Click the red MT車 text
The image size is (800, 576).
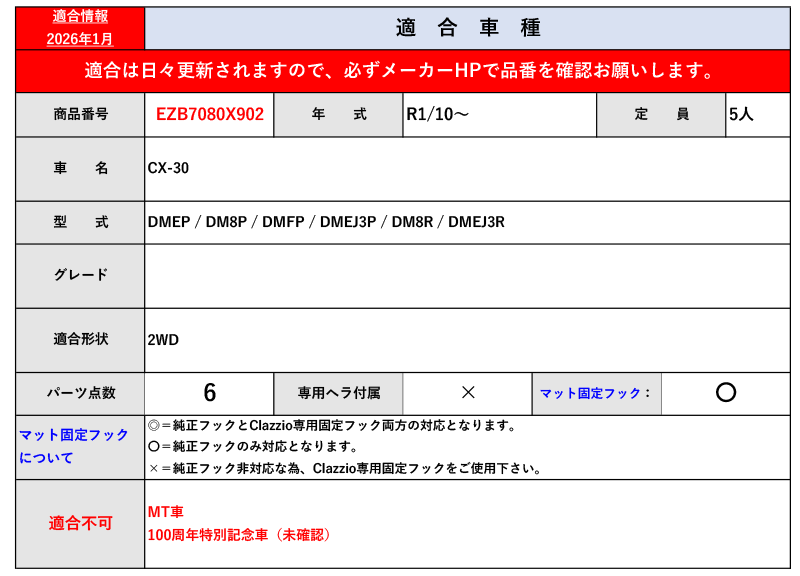coord(166,511)
